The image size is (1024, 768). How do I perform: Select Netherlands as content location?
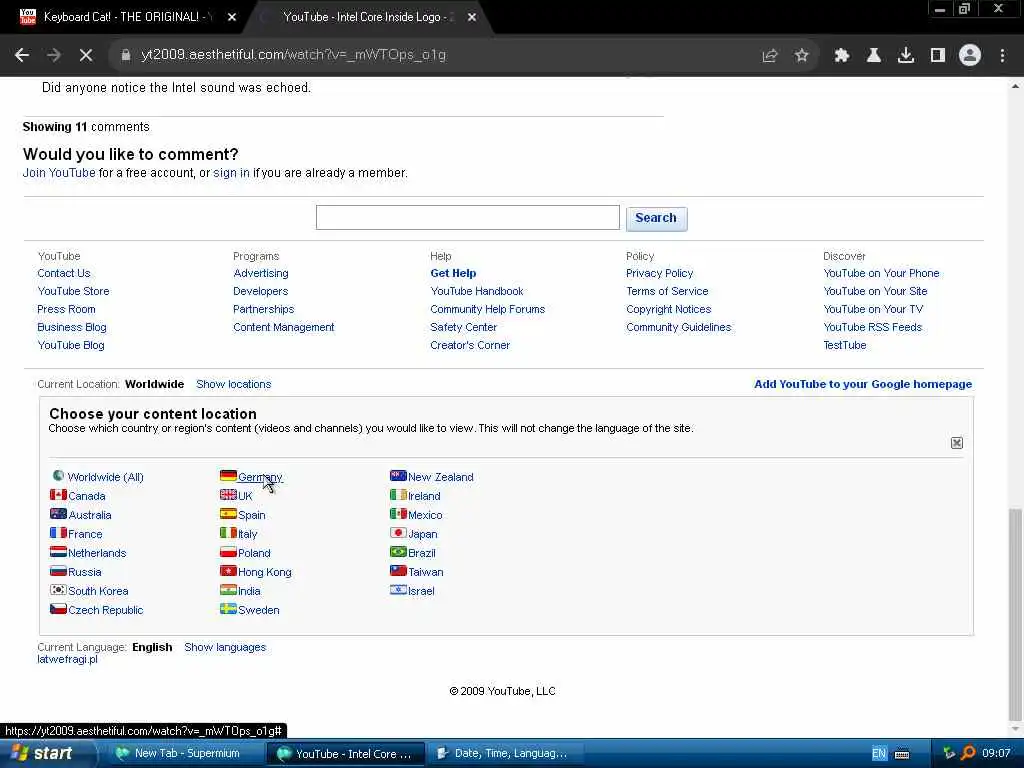[x=97, y=553]
